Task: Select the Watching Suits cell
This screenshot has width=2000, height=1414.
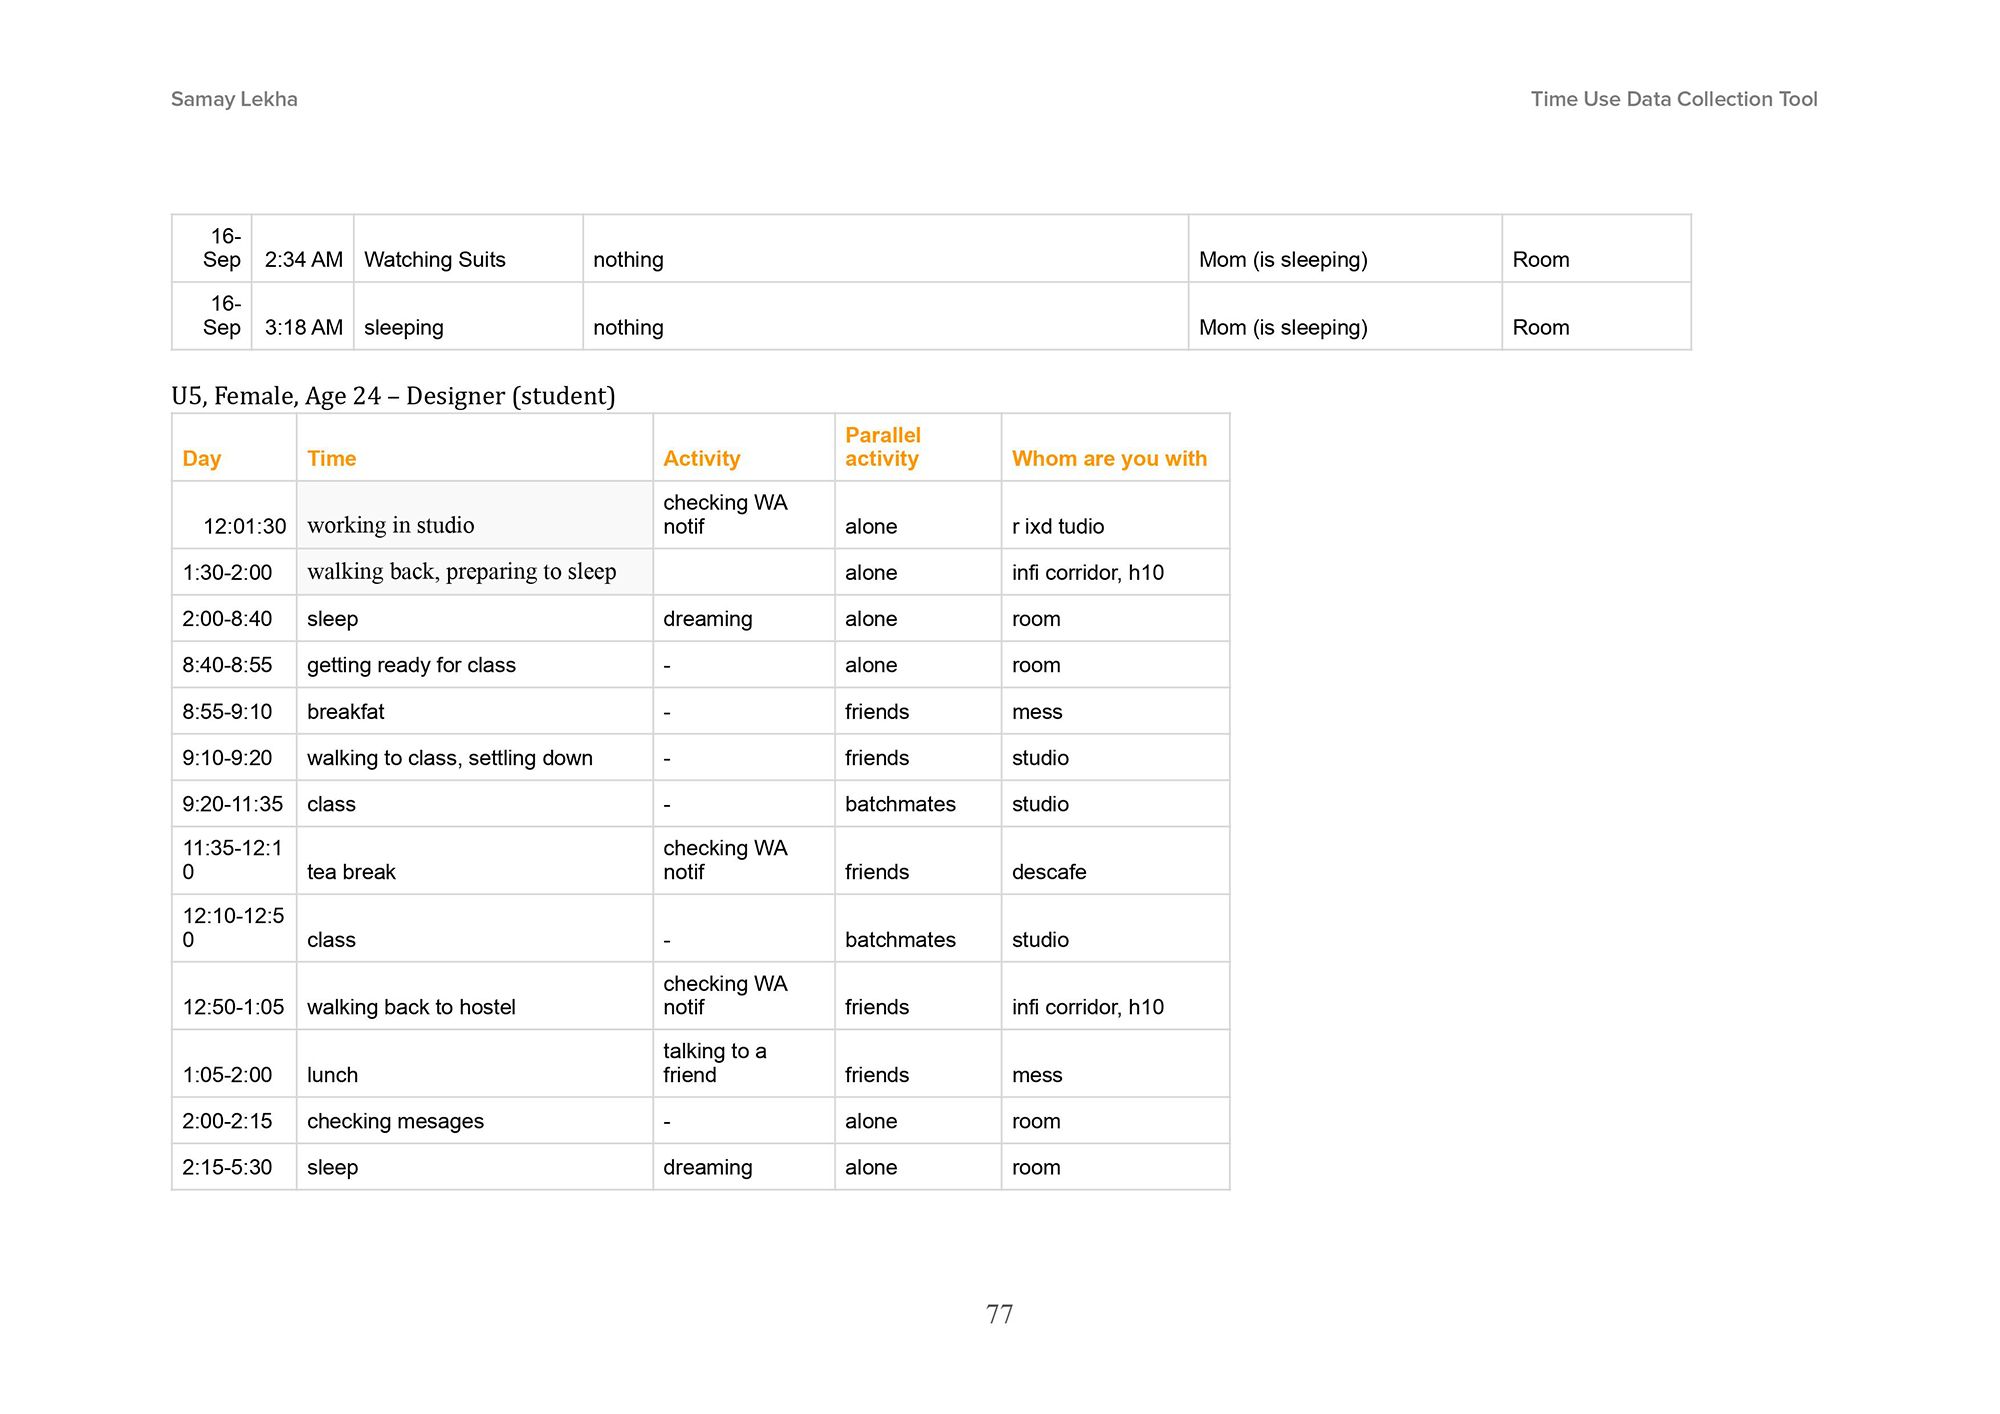Action: tap(435, 260)
